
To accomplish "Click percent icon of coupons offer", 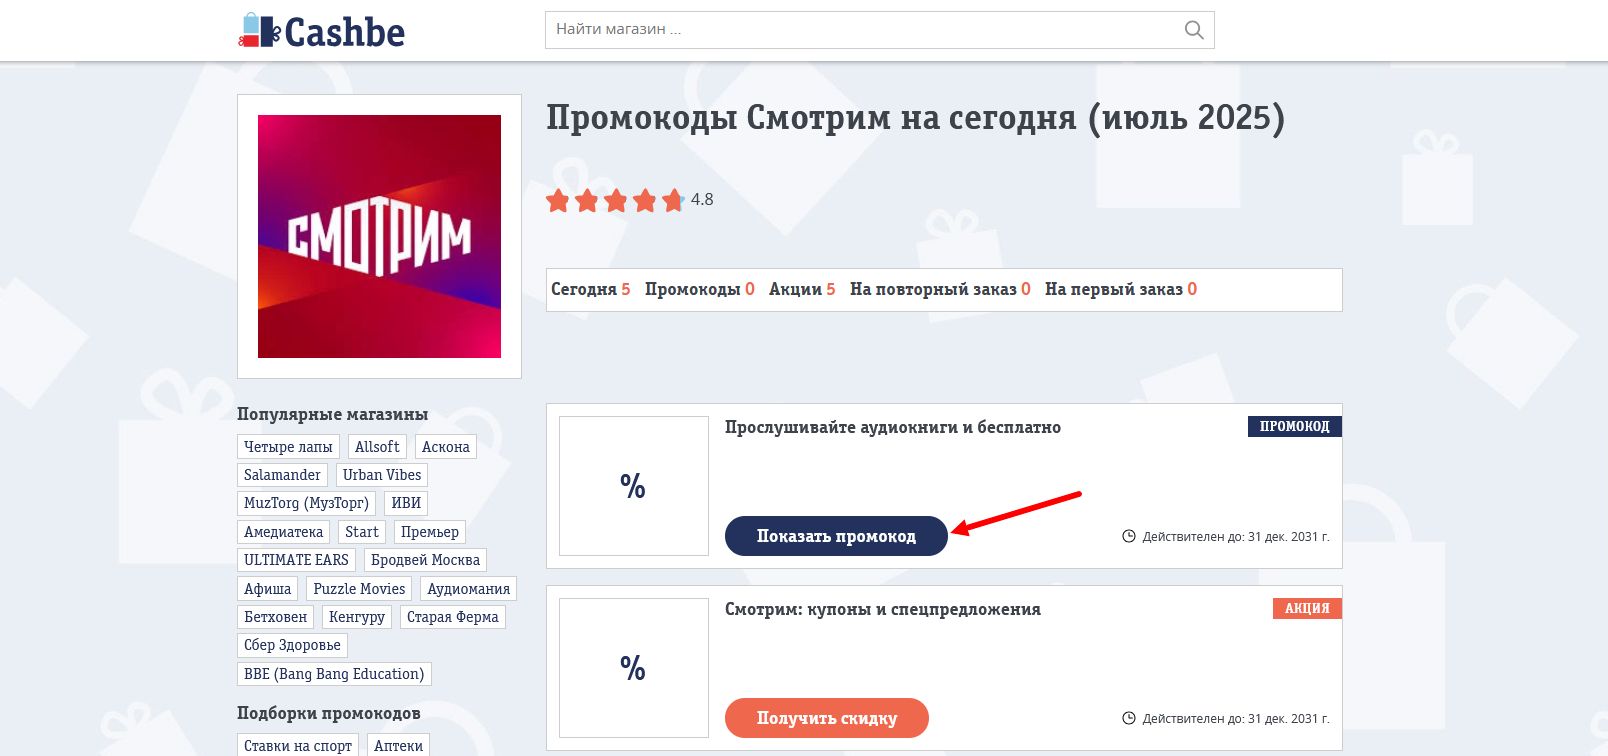I will pyautogui.click(x=633, y=668).
